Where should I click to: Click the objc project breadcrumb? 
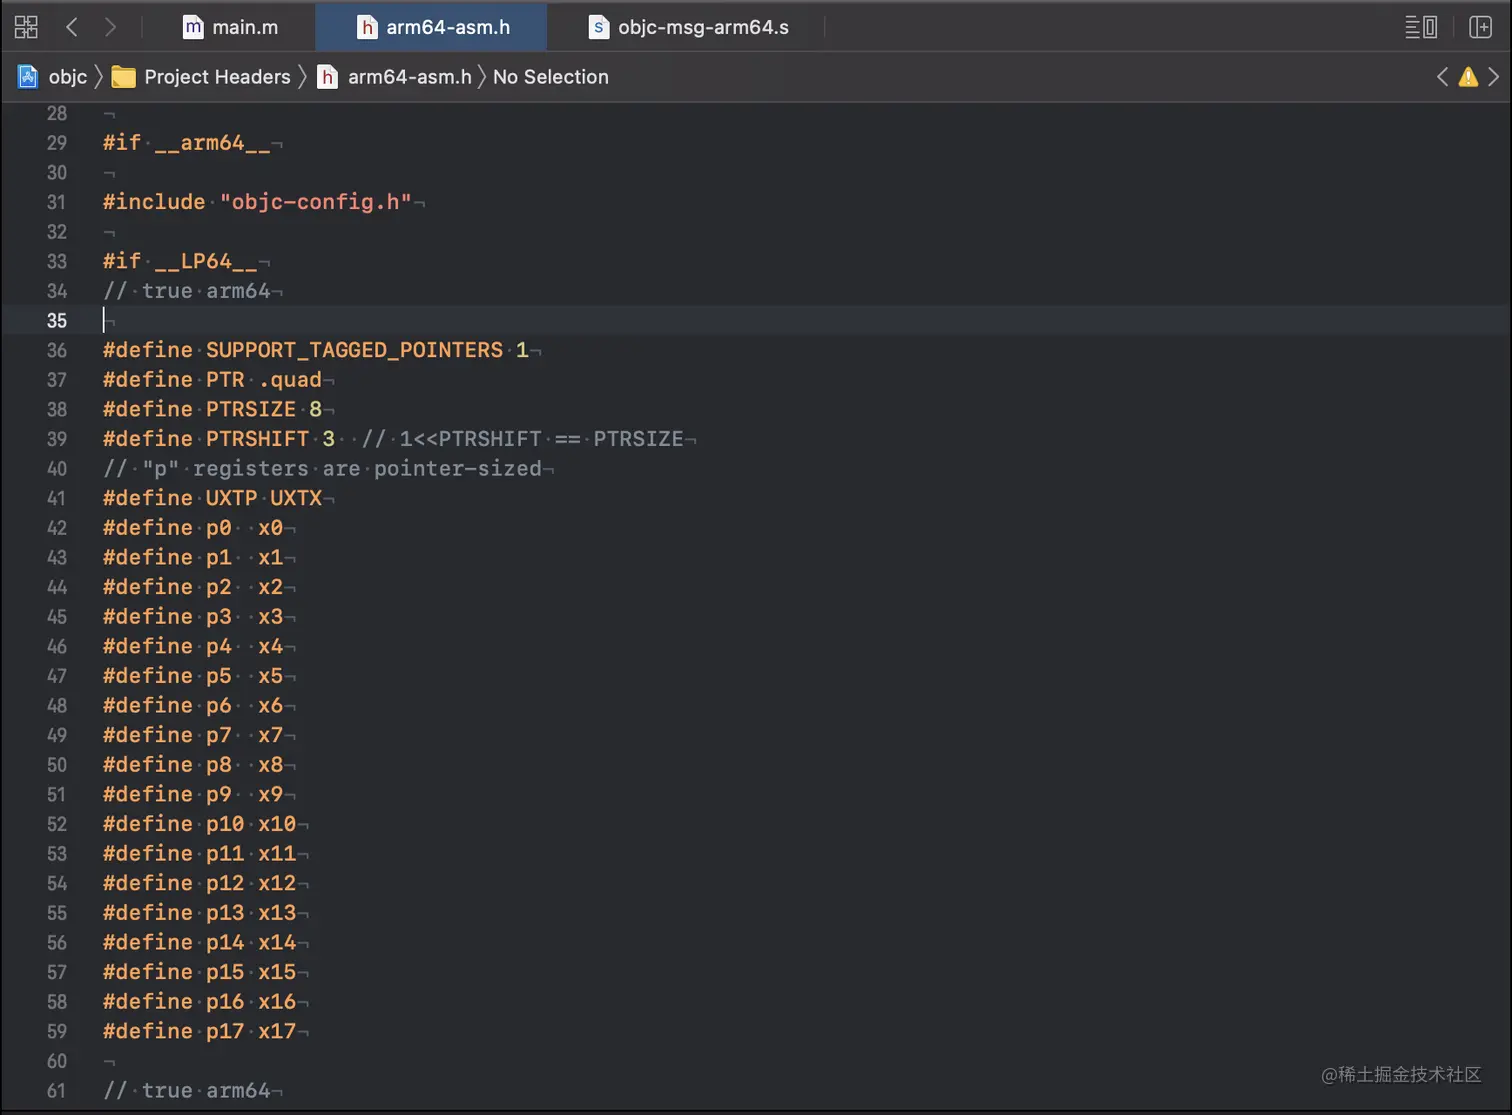(68, 77)
